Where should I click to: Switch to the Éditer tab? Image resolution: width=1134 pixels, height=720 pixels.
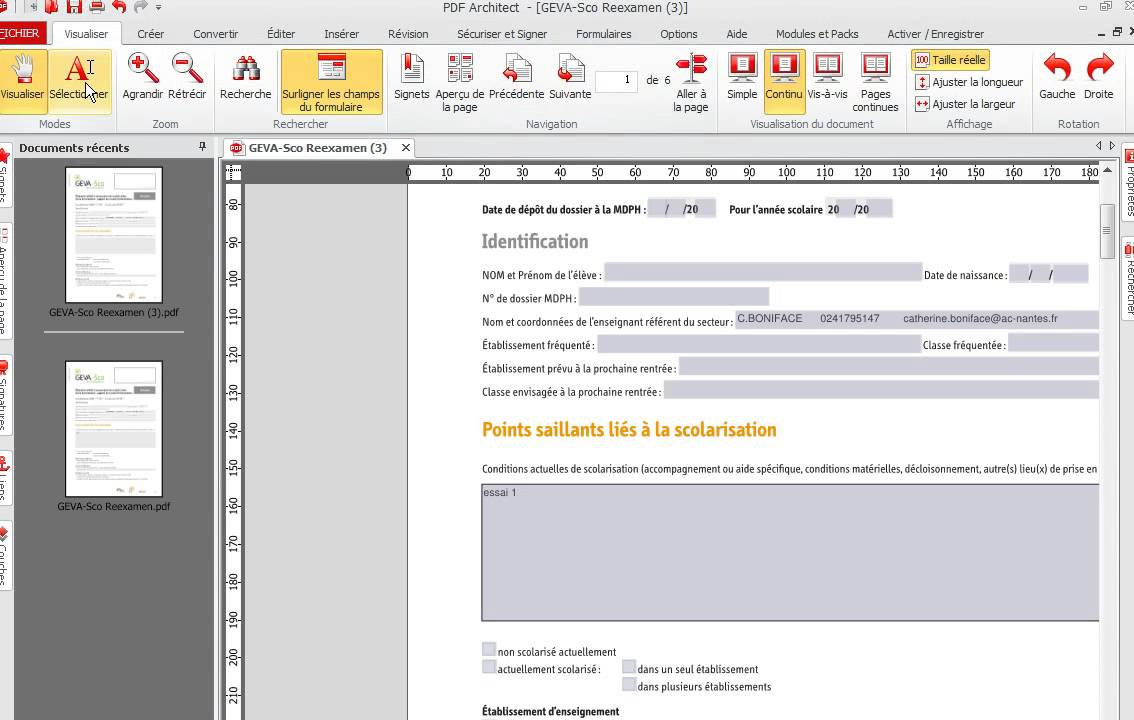[x=281, y=34]
